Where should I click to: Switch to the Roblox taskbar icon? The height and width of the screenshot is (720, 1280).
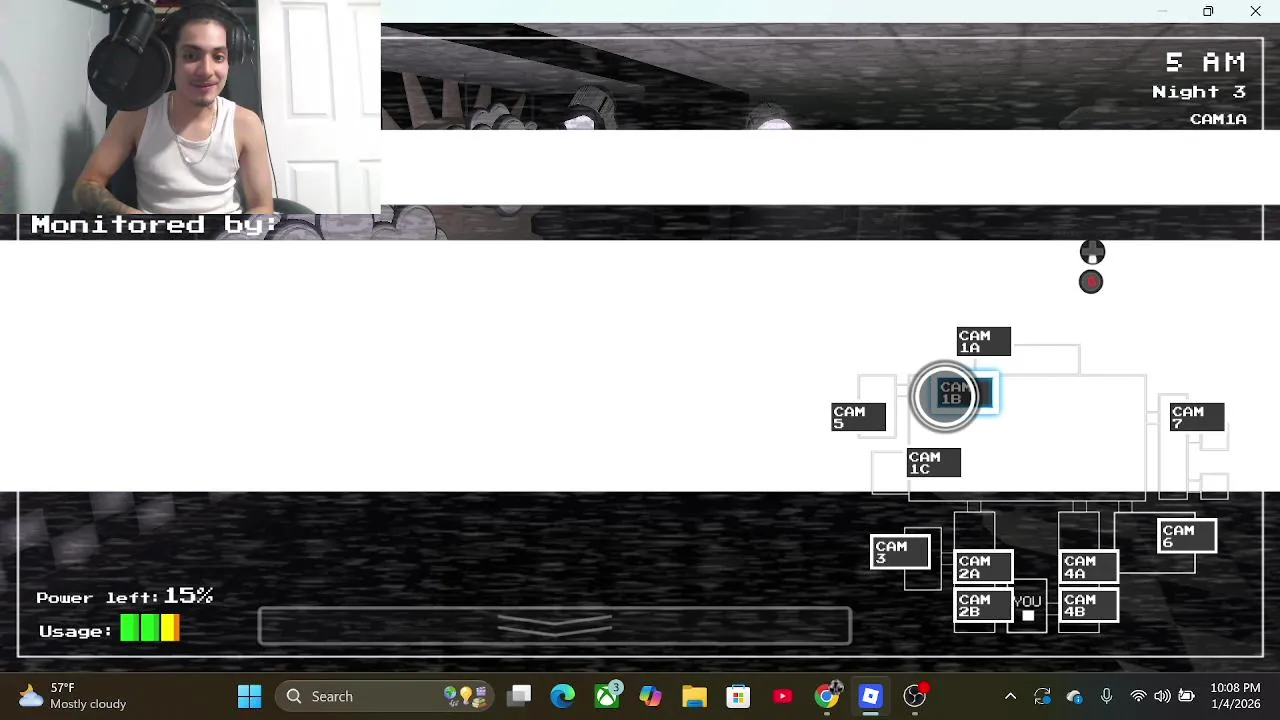(871, 696)
